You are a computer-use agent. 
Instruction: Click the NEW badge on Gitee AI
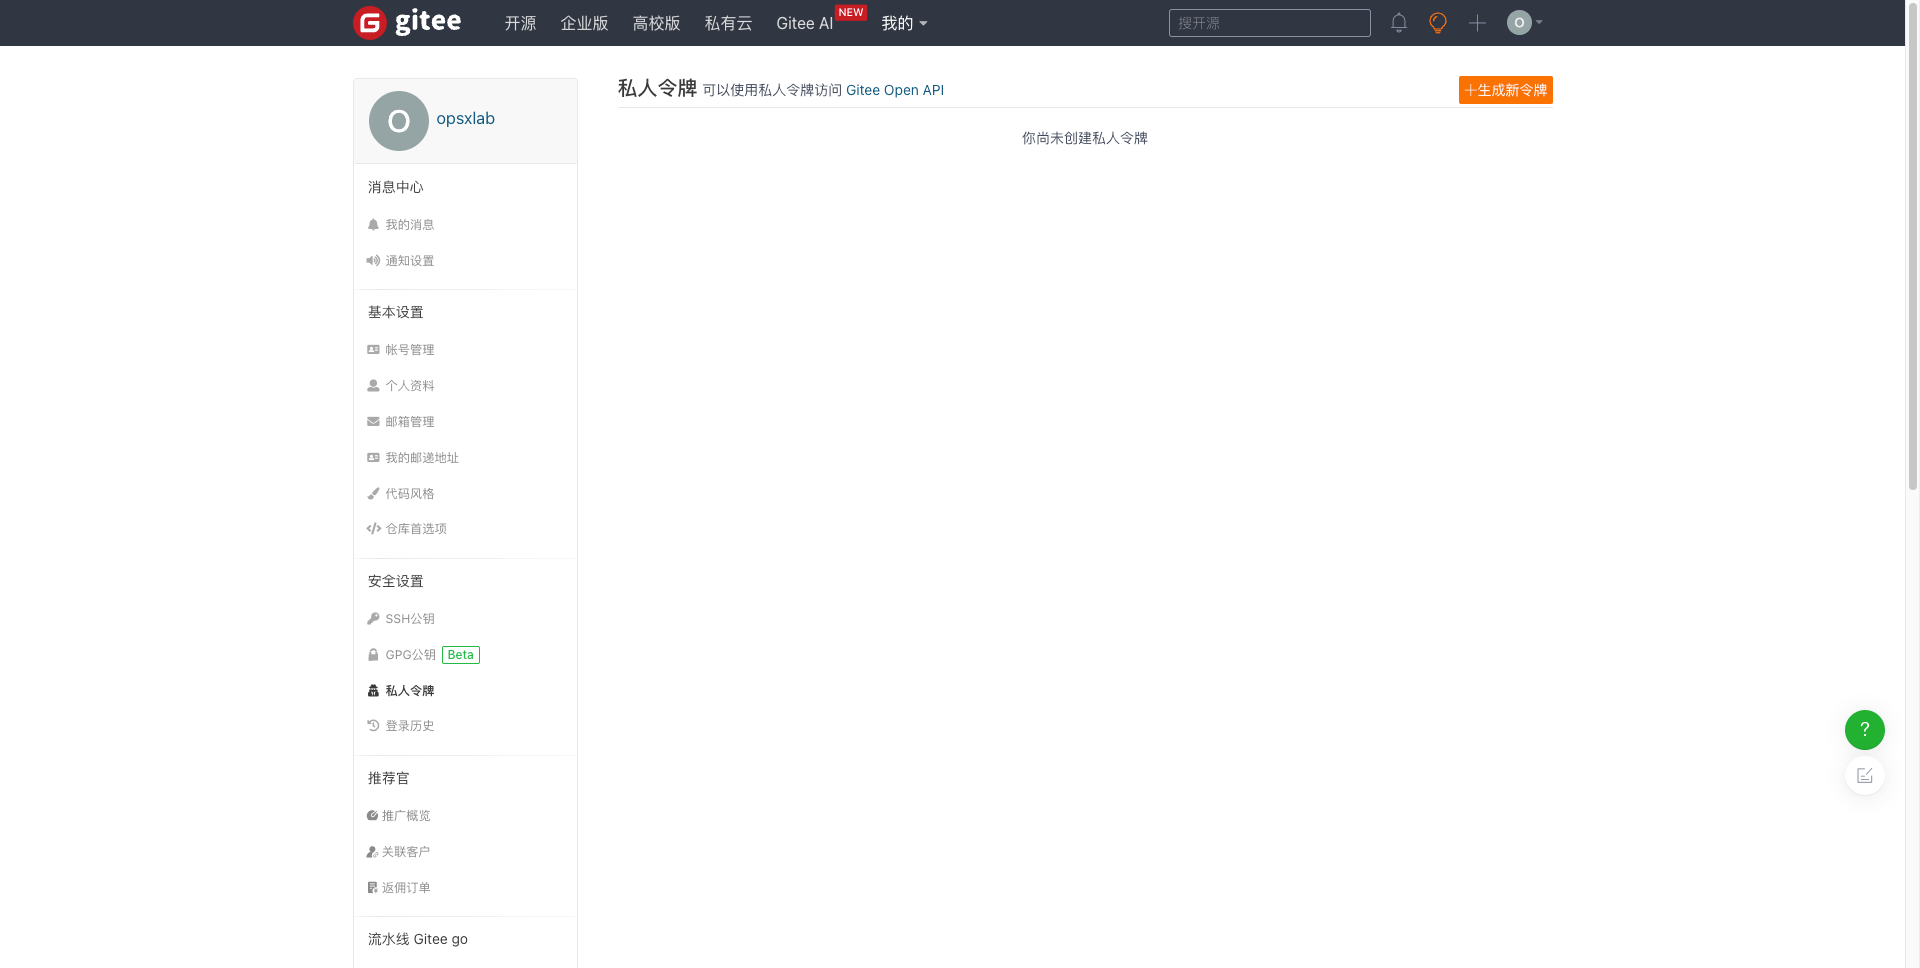[851, 12]
